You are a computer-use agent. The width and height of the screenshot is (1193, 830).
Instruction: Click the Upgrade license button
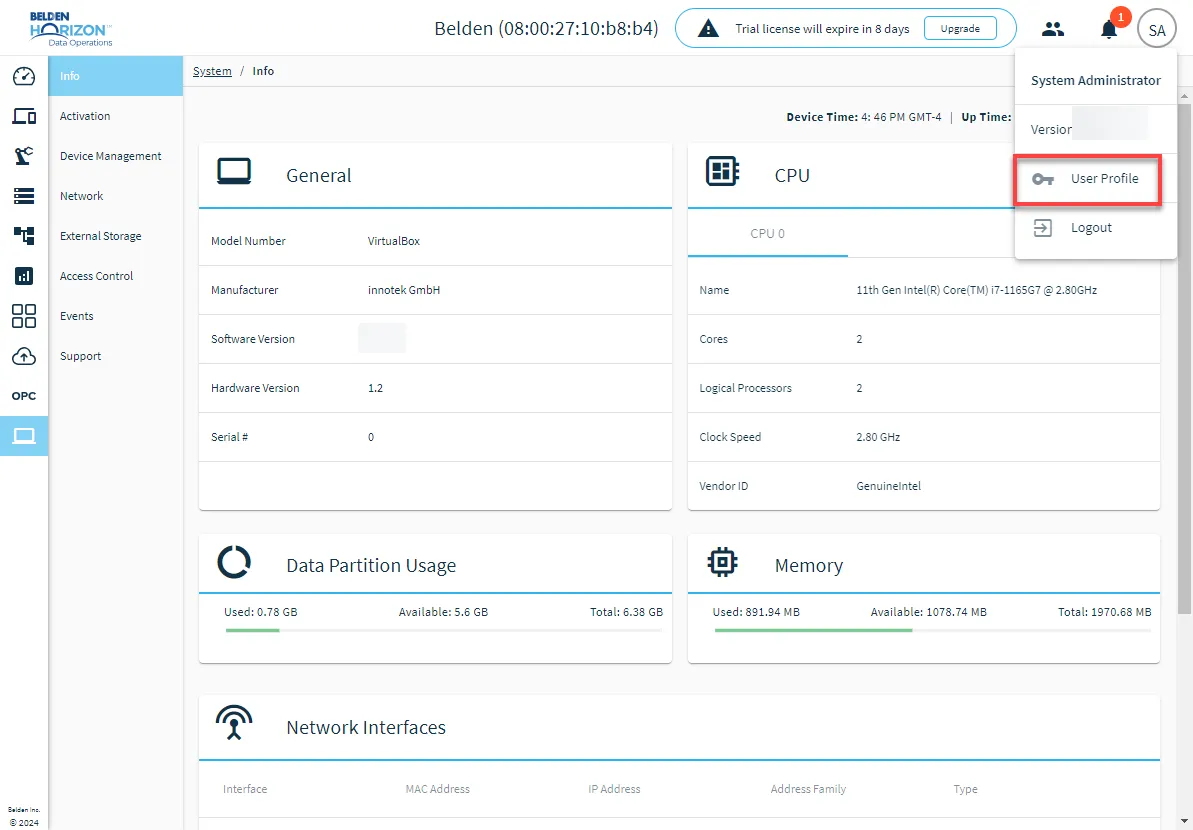coord(960,29)
